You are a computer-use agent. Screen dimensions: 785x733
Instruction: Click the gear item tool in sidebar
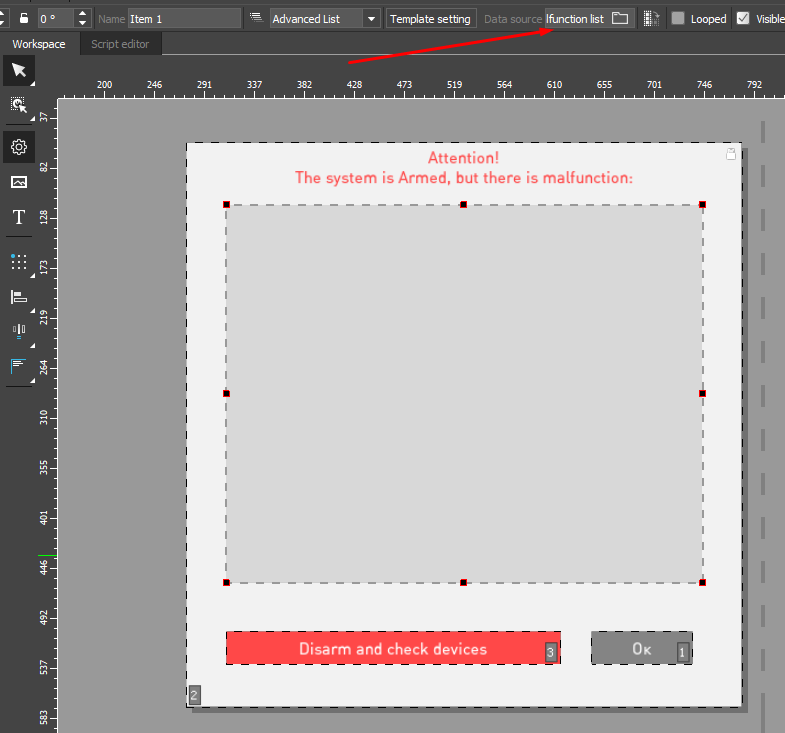[x=18, y=147]
